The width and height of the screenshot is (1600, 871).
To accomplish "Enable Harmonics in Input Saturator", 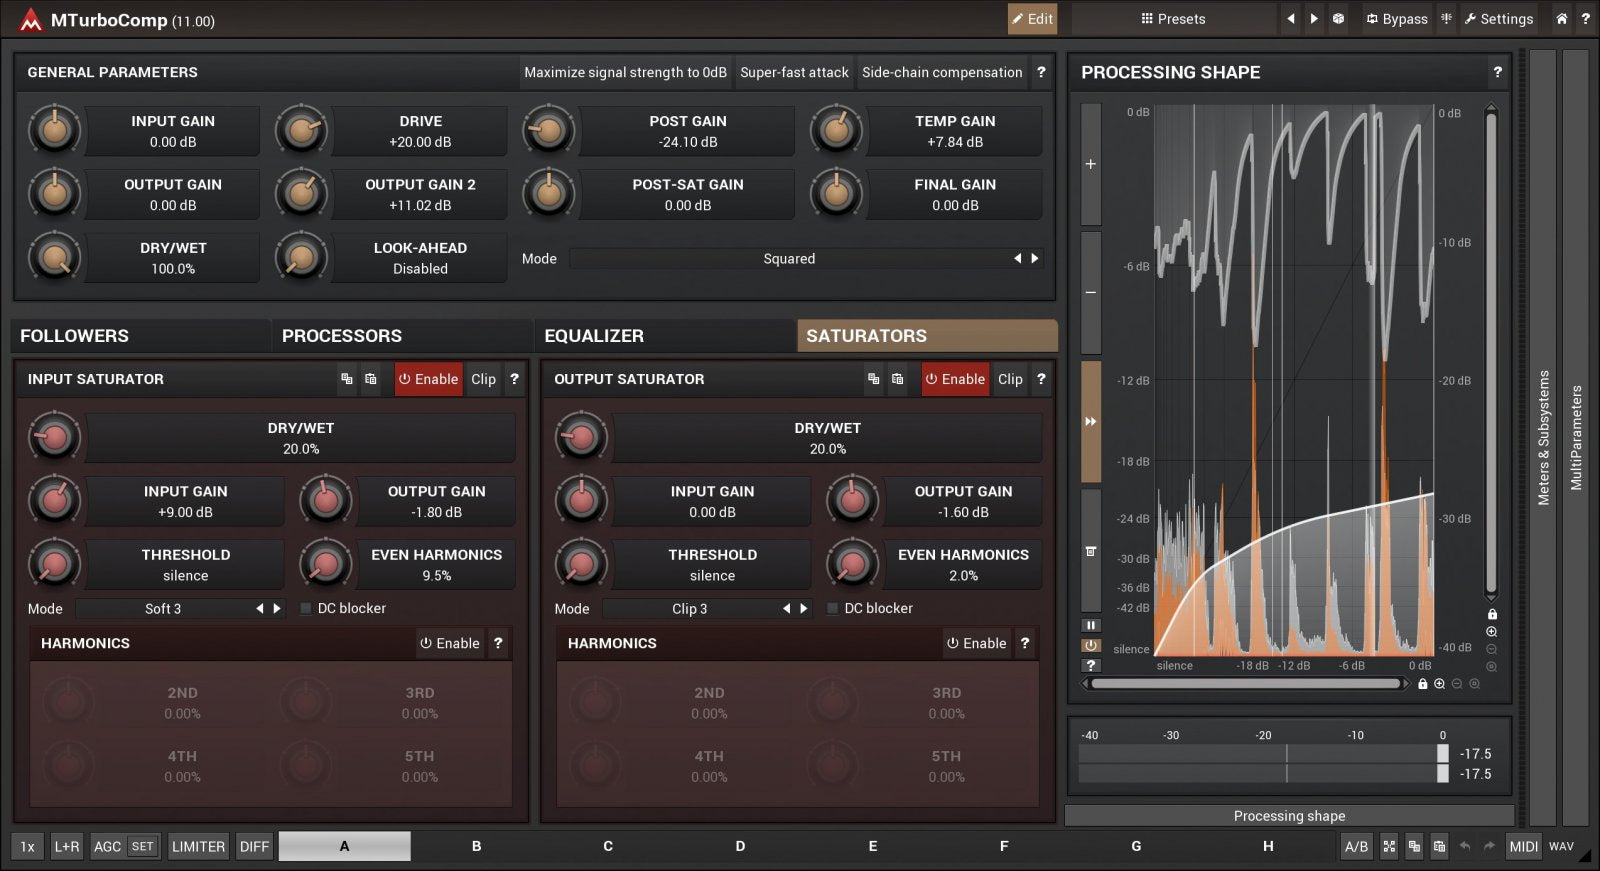I will coord(450,643).
